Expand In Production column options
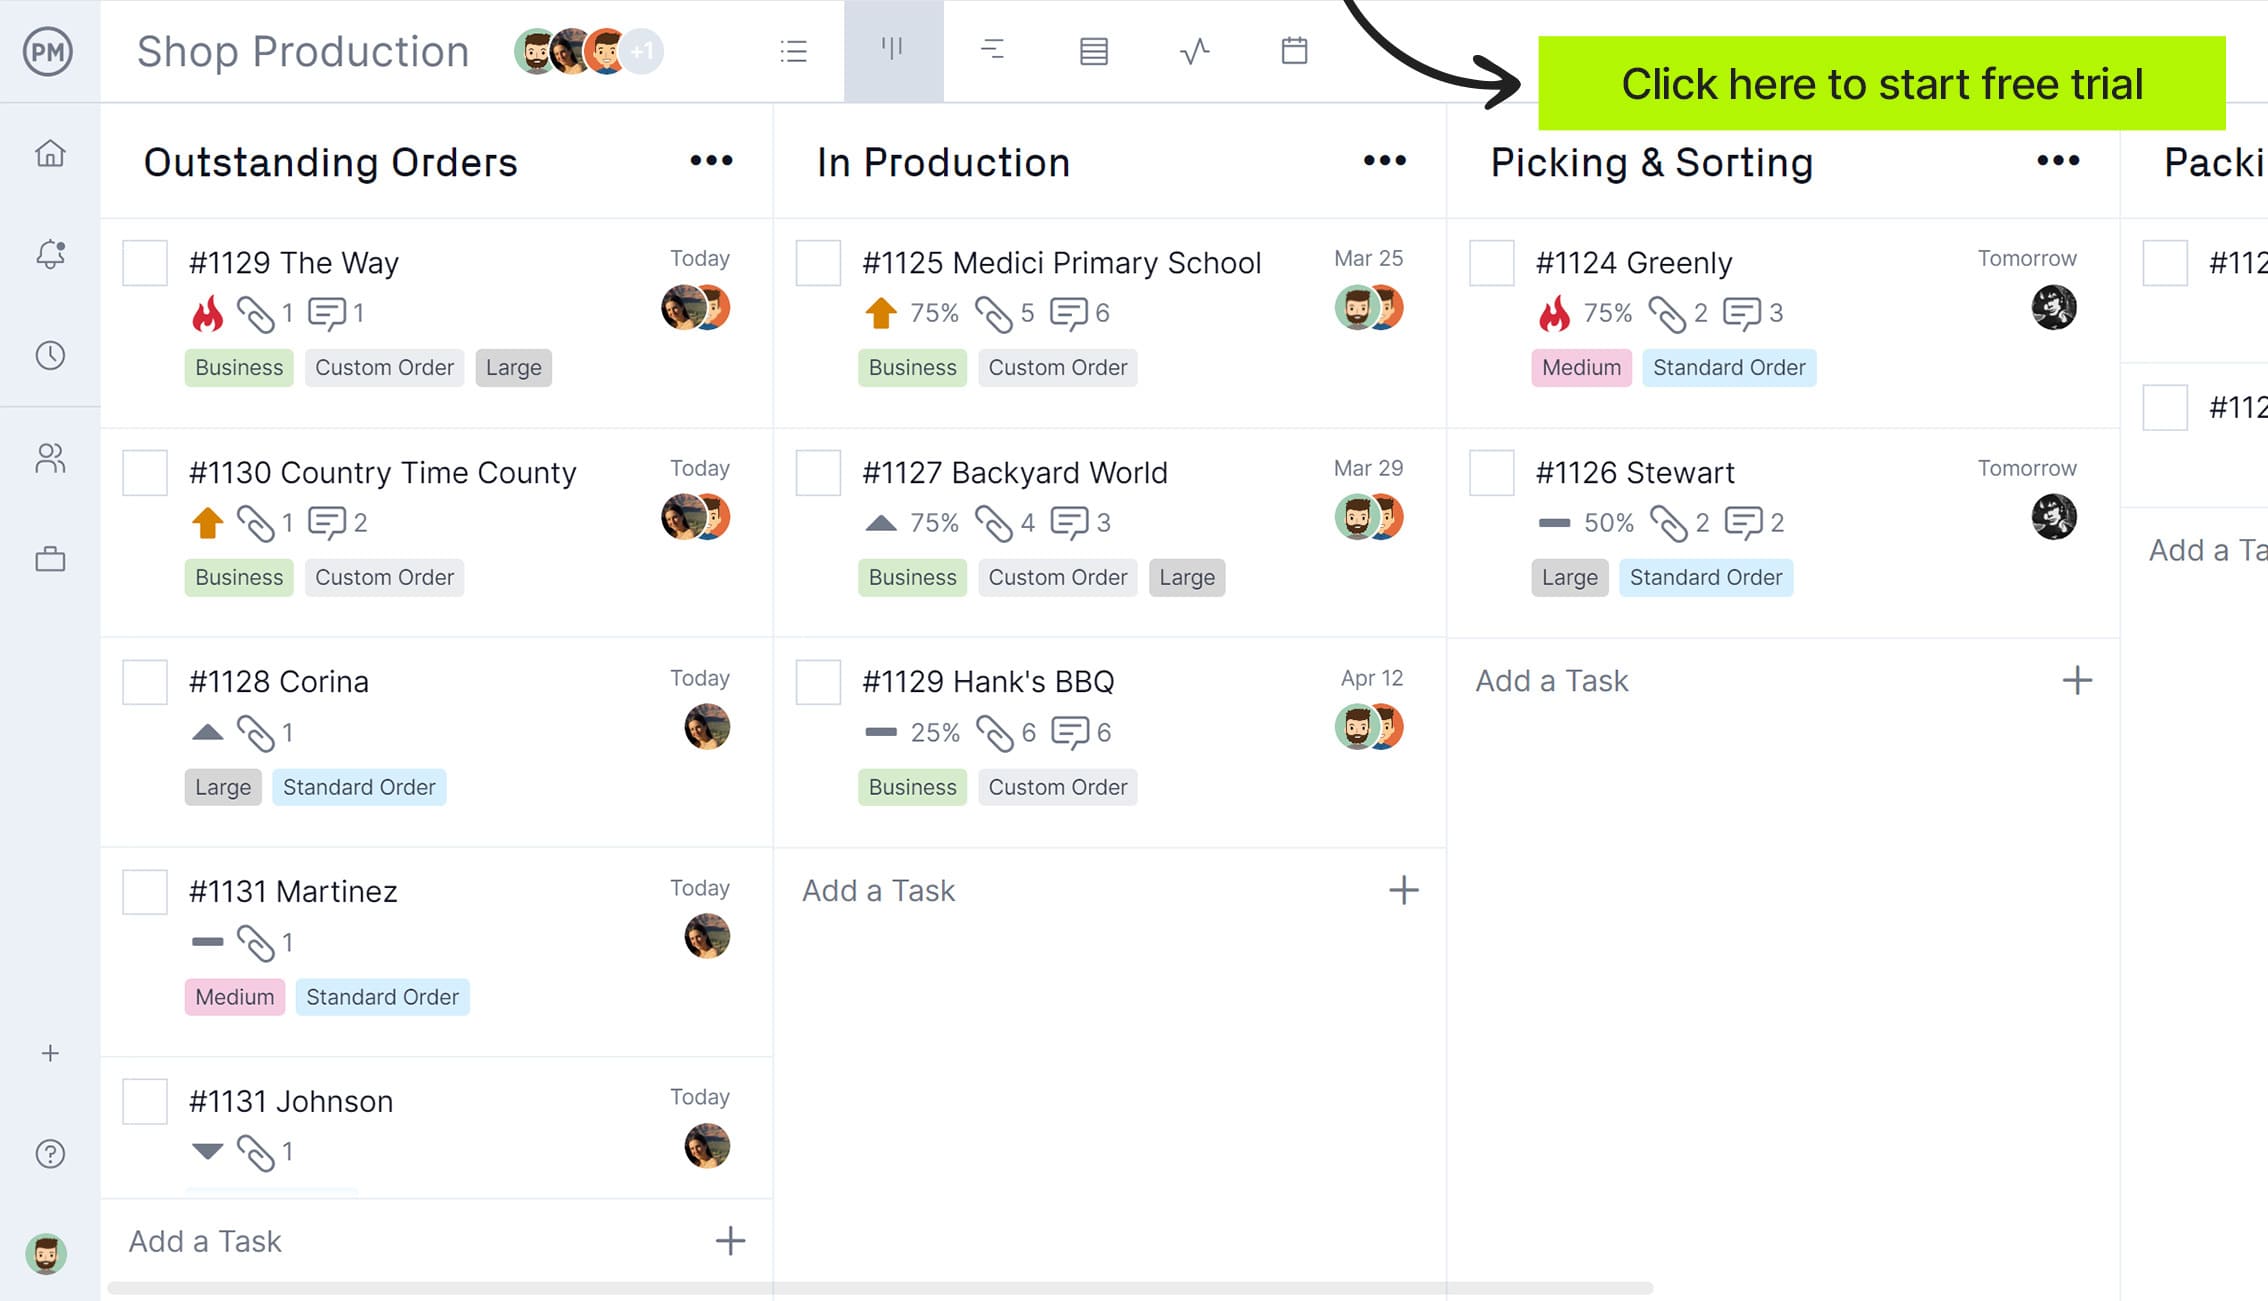The height and width of the screenshot is (1301, 2268). [x=1385, y=160]
